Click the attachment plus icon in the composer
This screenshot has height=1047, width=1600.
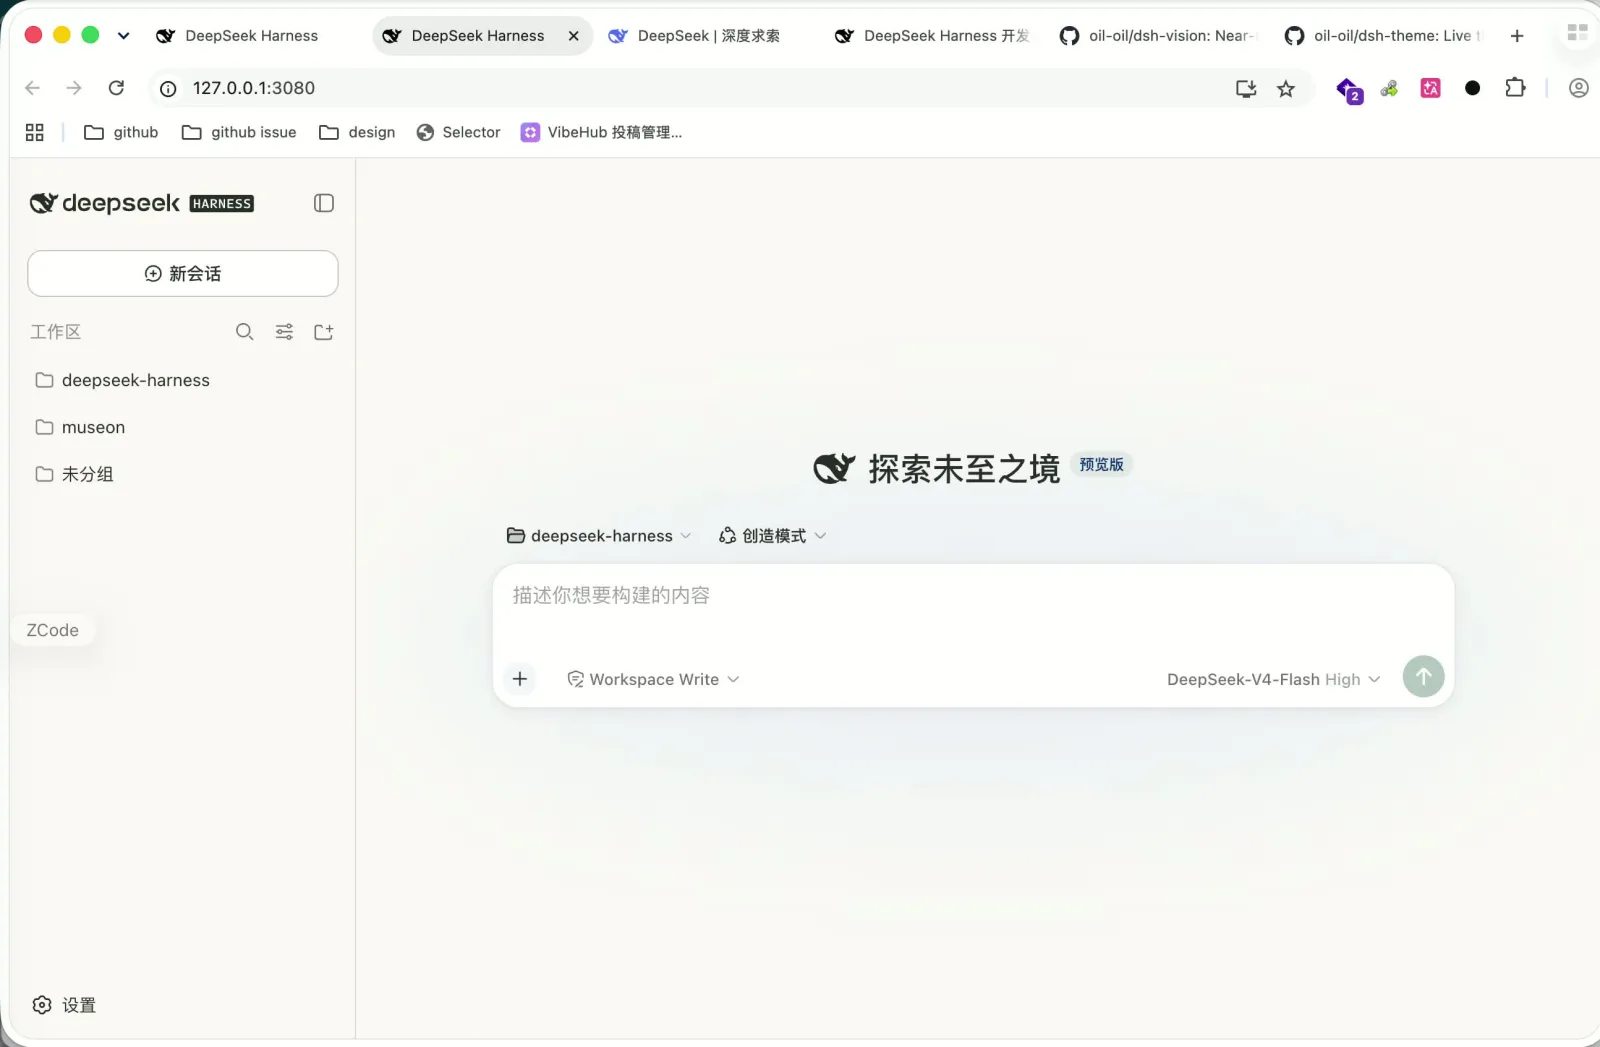point(520,679)
